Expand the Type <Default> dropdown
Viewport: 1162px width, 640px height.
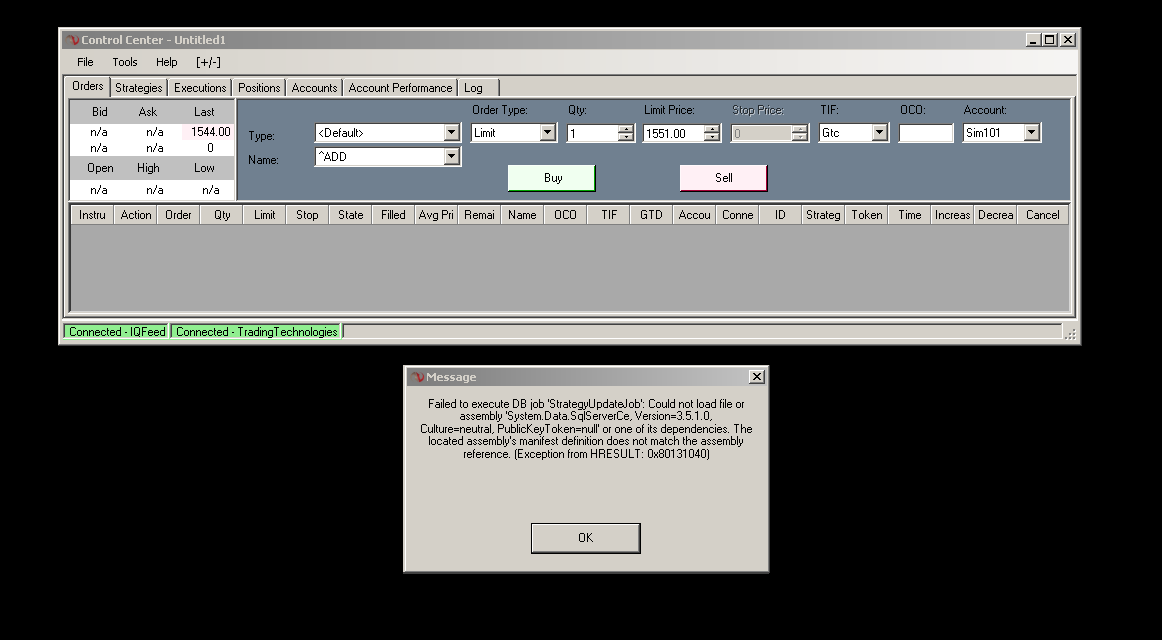pyautogui.click(x=451, y=133)
